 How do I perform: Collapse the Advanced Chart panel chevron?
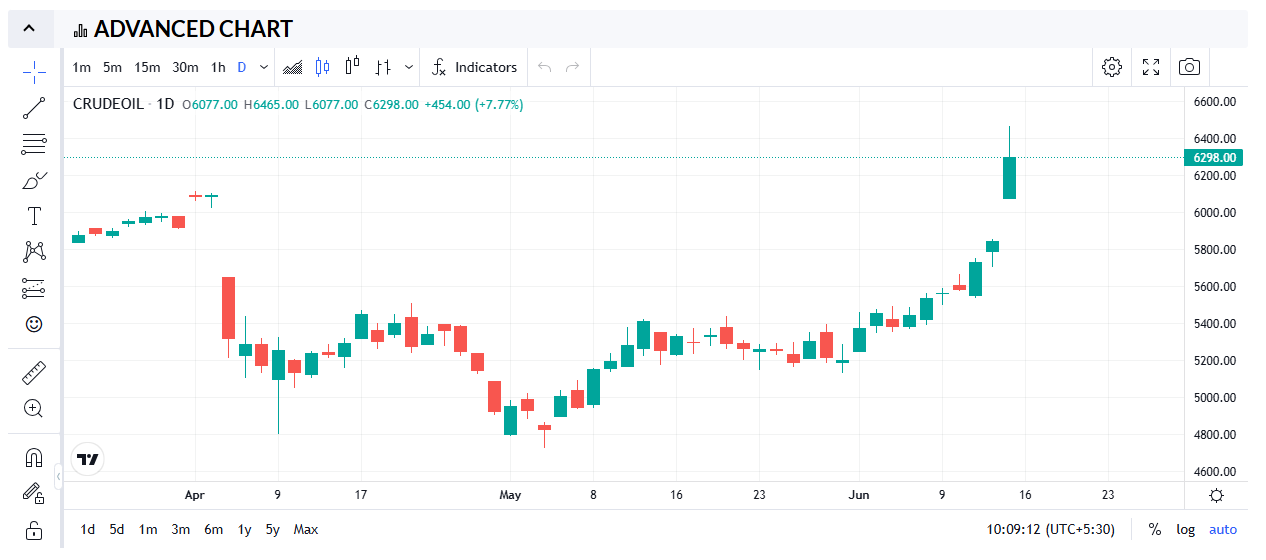pyautogui.click(x=30, y=29)
